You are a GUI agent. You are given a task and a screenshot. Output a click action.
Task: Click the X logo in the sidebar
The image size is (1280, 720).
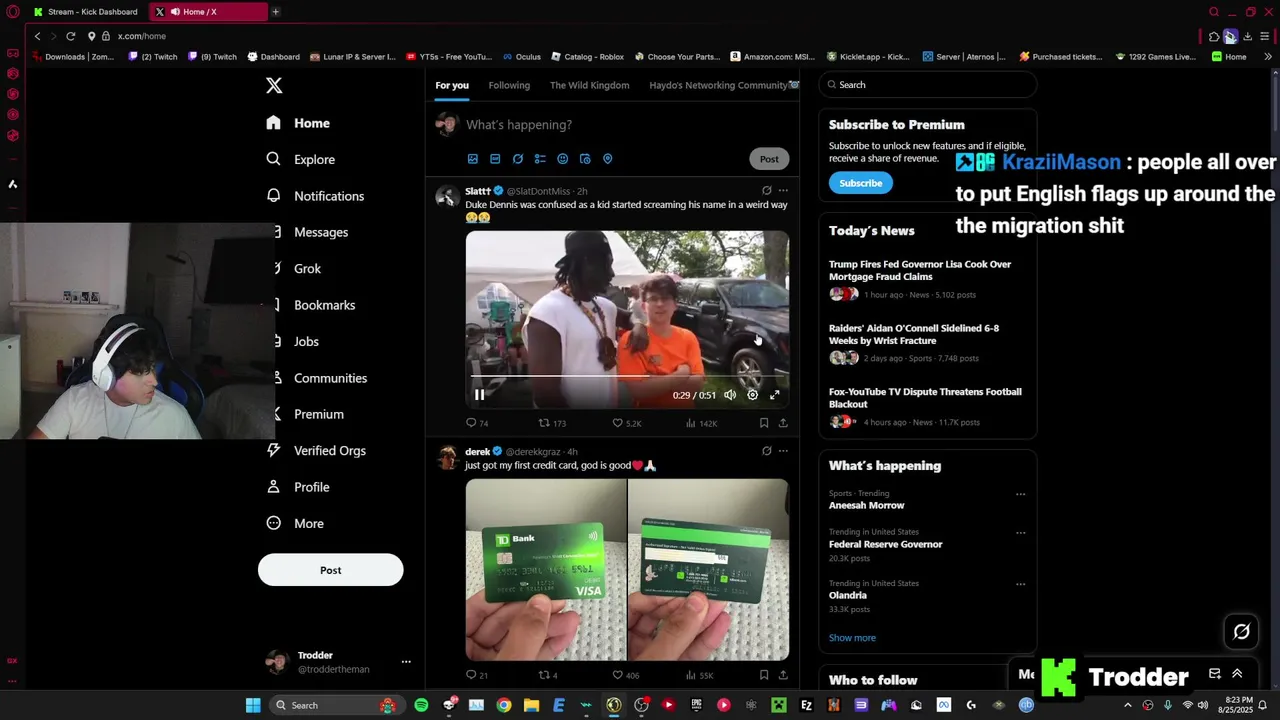274,85
